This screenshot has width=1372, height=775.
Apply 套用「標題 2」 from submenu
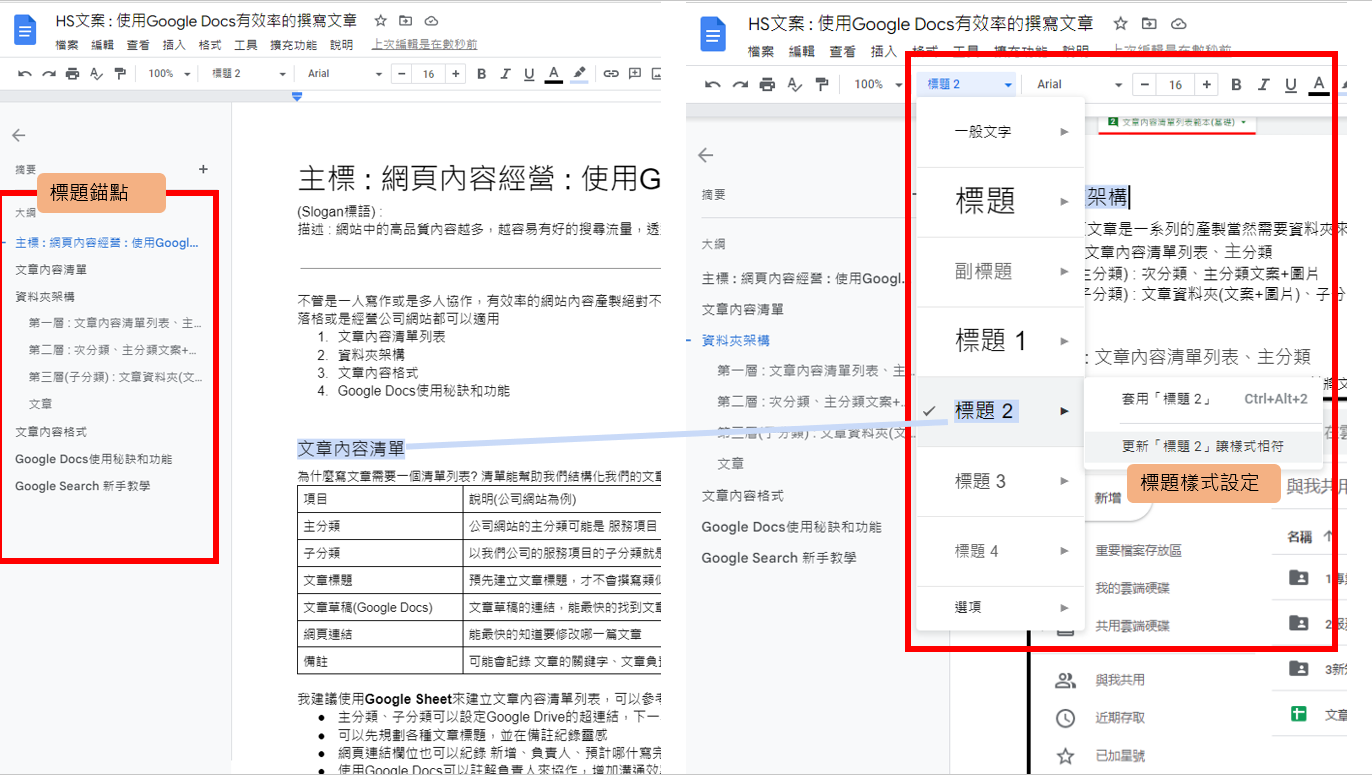click(x=1203, y=399)
